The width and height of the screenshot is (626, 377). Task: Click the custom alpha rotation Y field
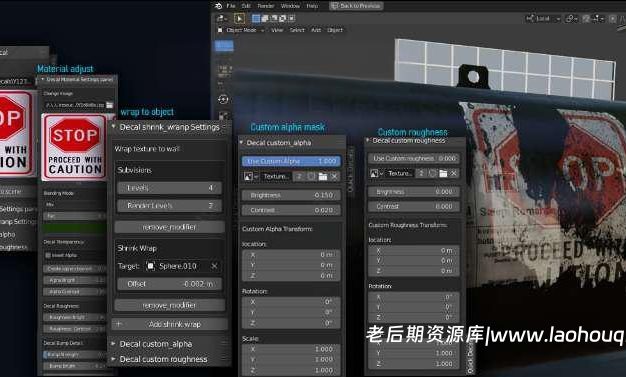[291, 312]
